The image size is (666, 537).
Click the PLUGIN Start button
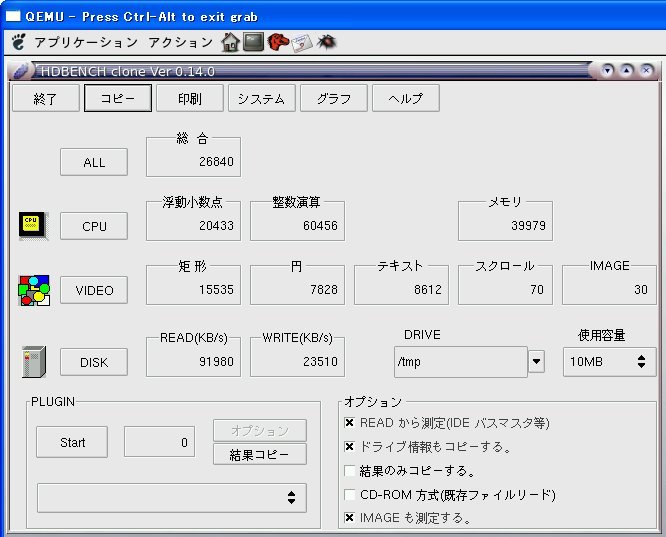(x=72, y=442)
